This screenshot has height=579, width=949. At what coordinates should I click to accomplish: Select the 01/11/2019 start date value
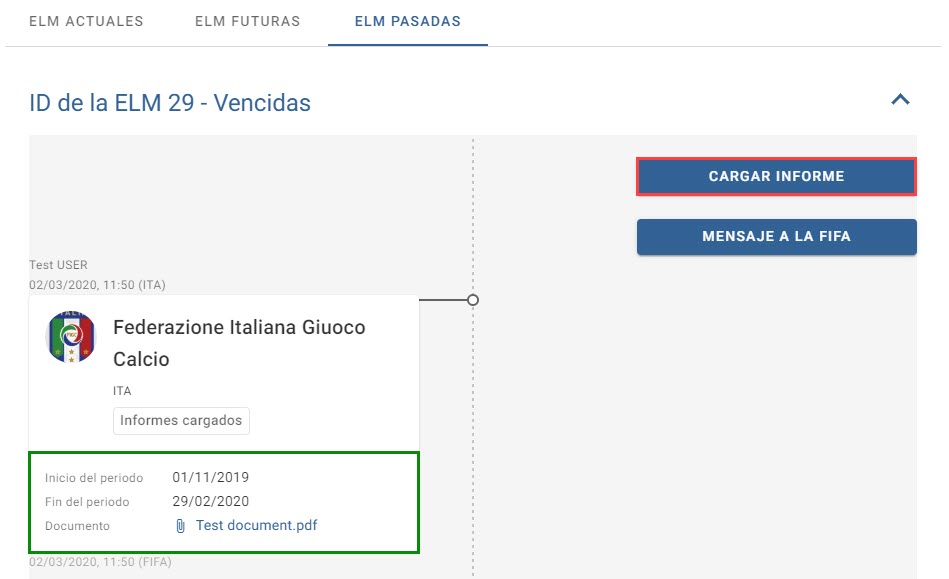211,477
